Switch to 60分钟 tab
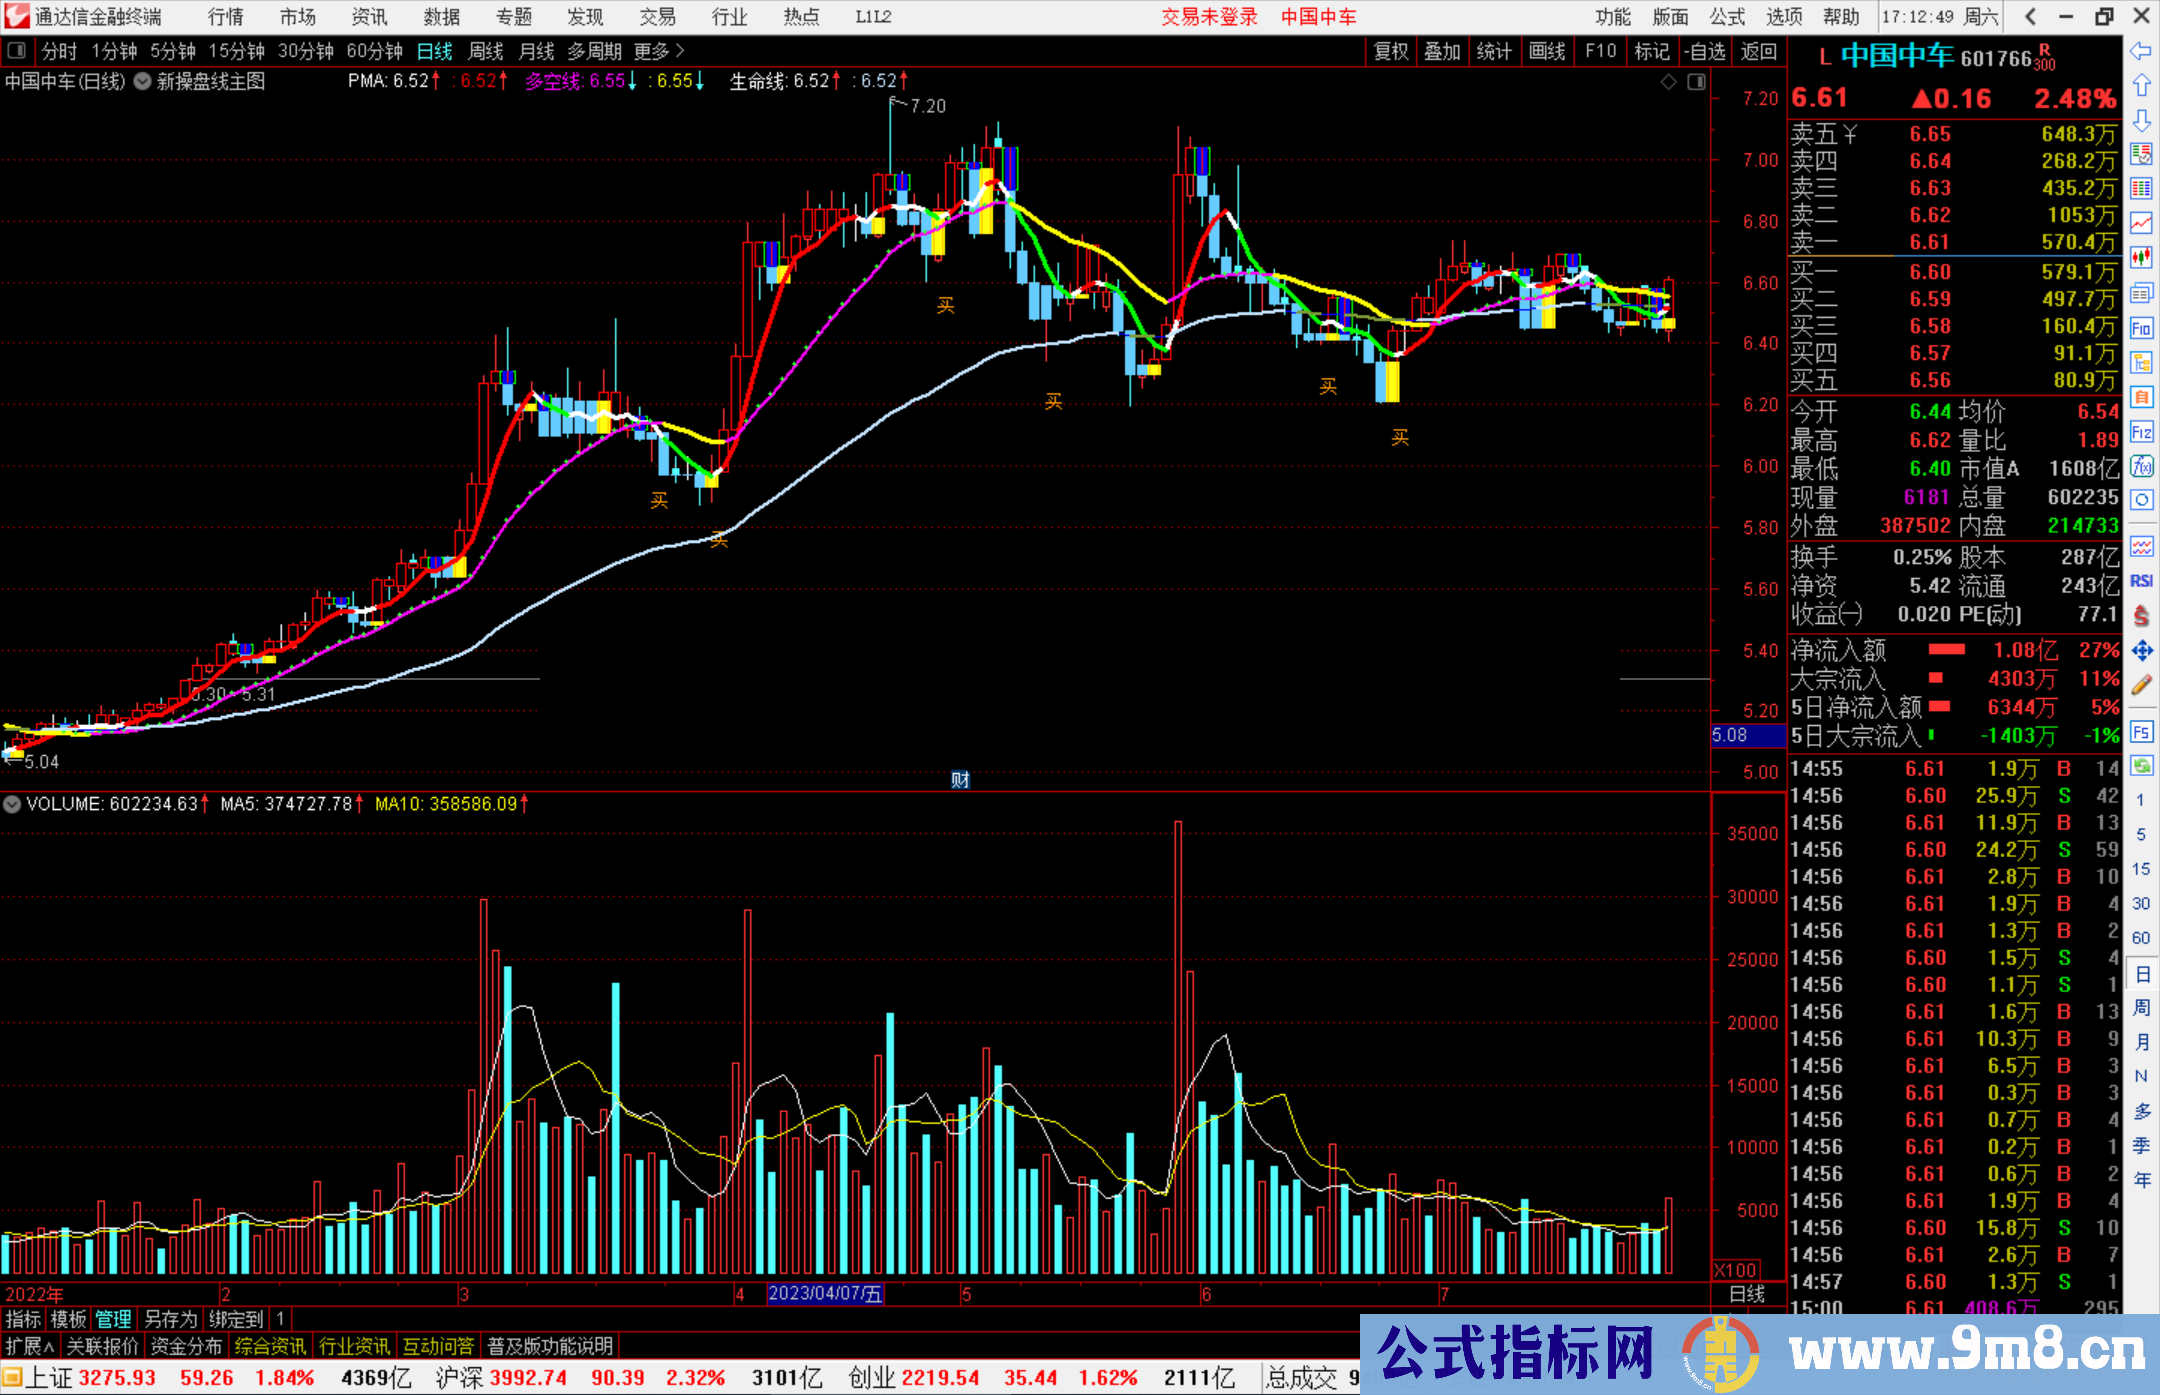 click(x=374, y=51)
